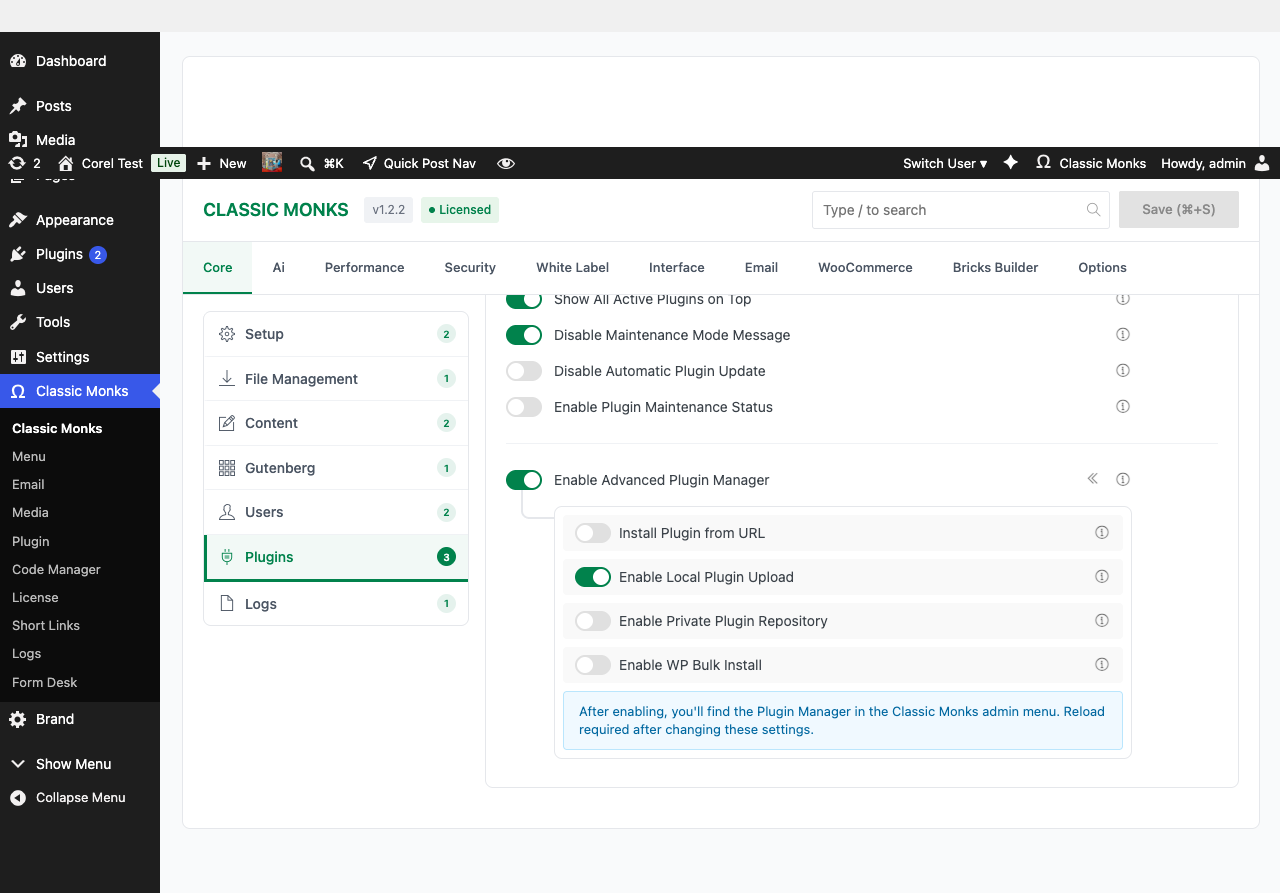Screen dimensions: 1280x893
Task: Enable Private Plugin Repository switch
Action: [593, 621]
